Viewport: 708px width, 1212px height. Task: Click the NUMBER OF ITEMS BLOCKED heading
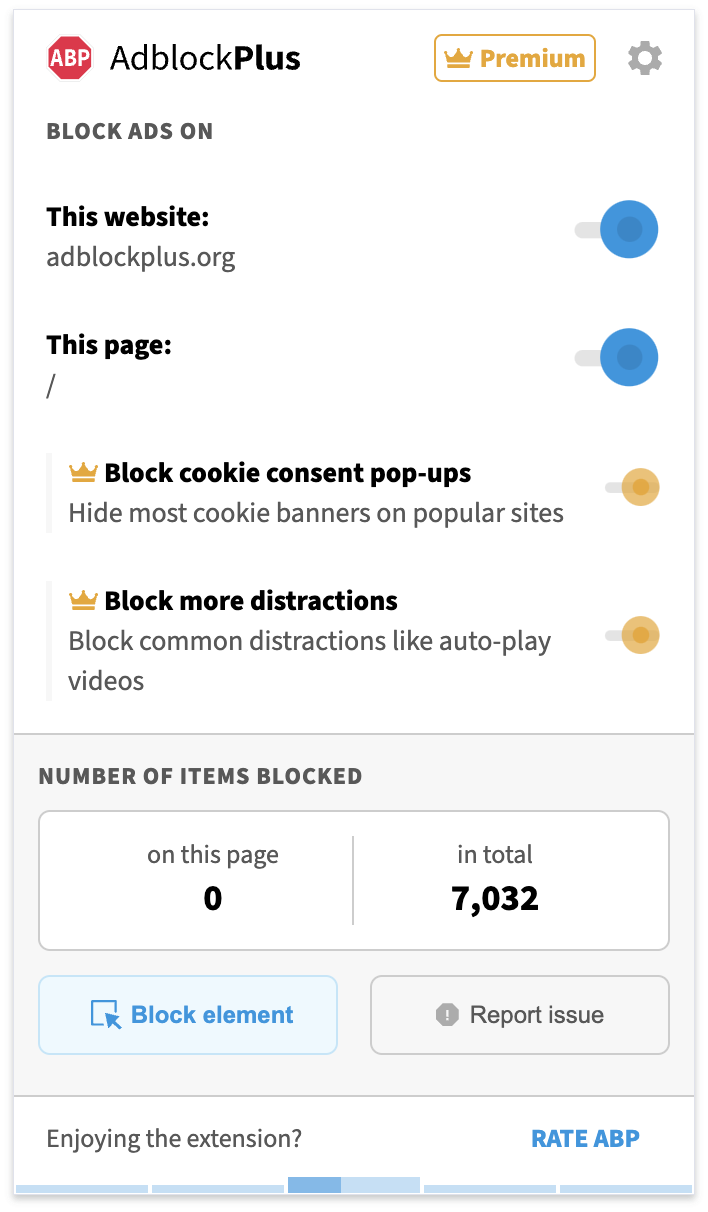(199, 776)
